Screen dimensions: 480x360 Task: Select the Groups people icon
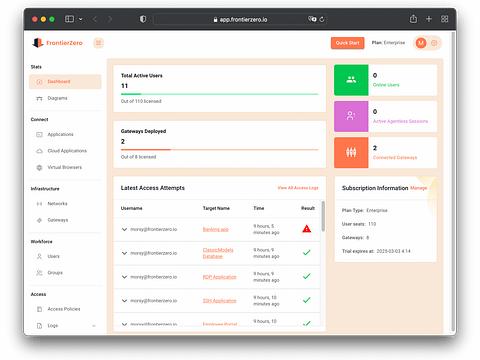[x=39, y=273]
